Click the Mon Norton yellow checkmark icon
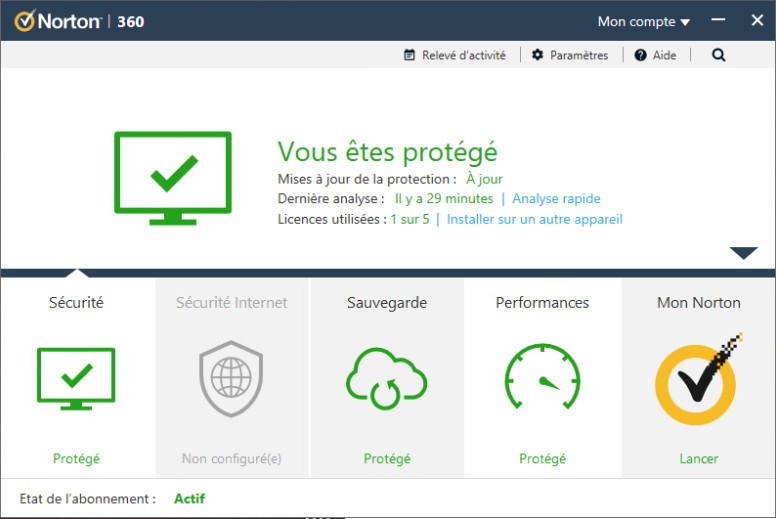The height and width of the screenshot is (519, 776). (698, 380)
